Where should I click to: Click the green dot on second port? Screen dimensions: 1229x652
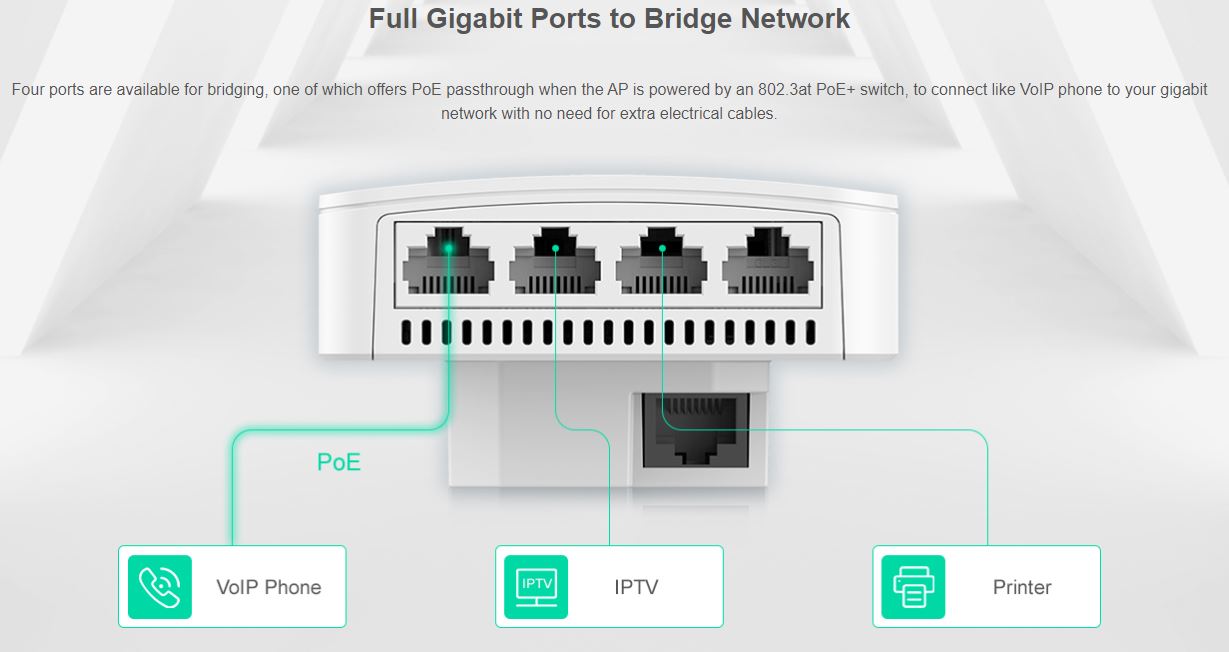555,246
